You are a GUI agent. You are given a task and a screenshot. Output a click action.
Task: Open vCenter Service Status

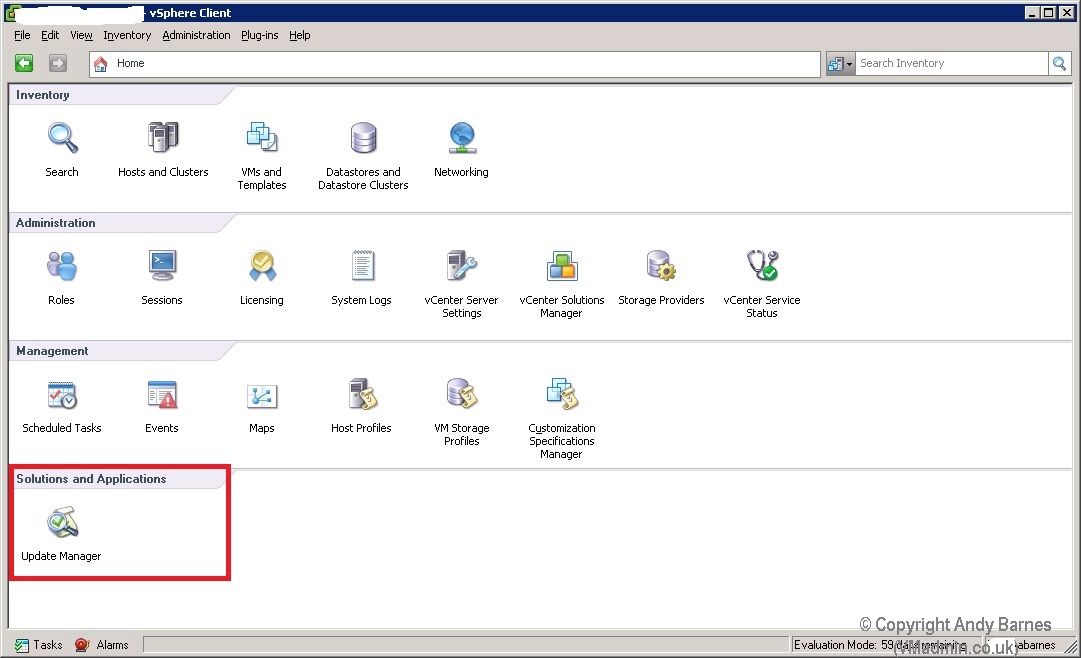(x=762, y=266)
